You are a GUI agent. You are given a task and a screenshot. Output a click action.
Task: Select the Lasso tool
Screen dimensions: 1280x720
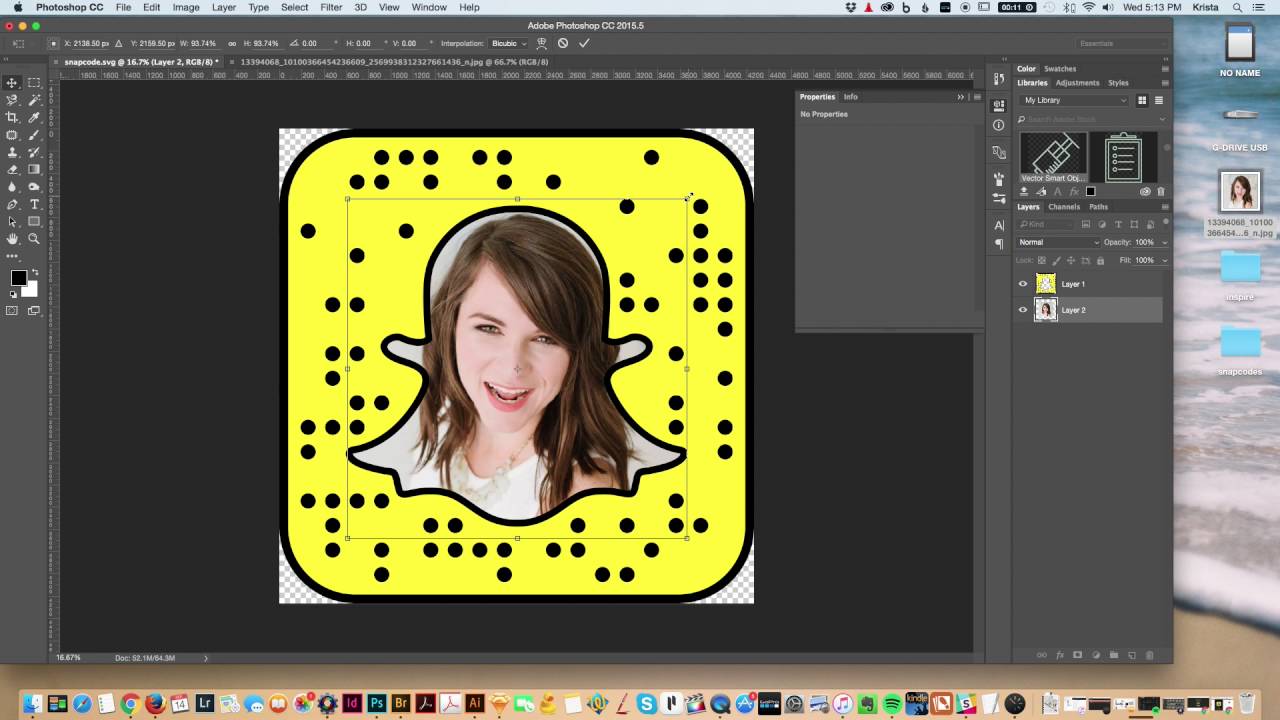(12, 100)
